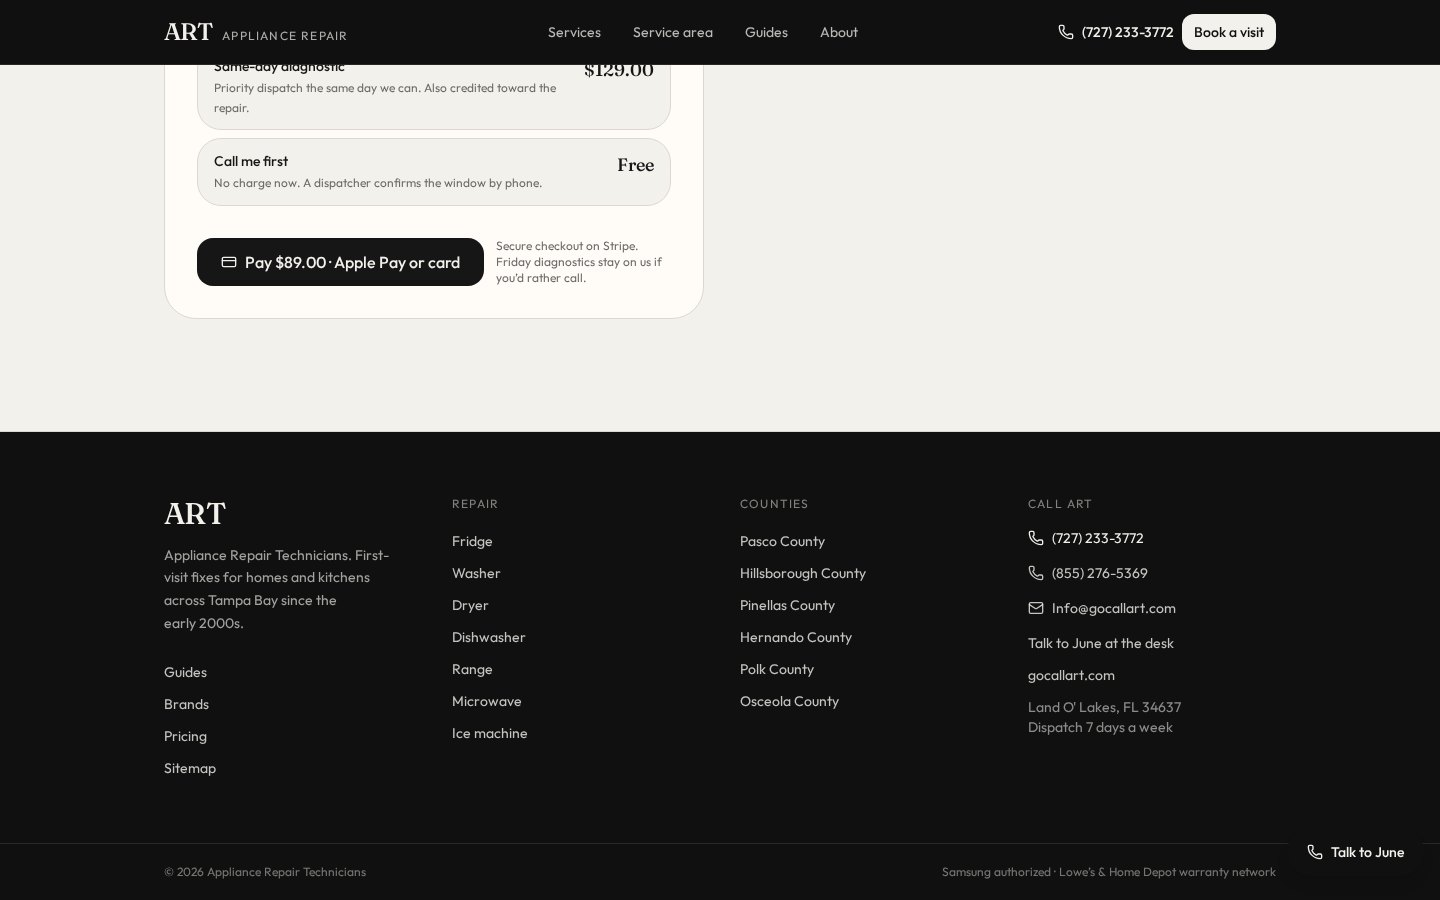Visit the Osceola County page
The image size is (1440, 900).
tap(789, 701)
